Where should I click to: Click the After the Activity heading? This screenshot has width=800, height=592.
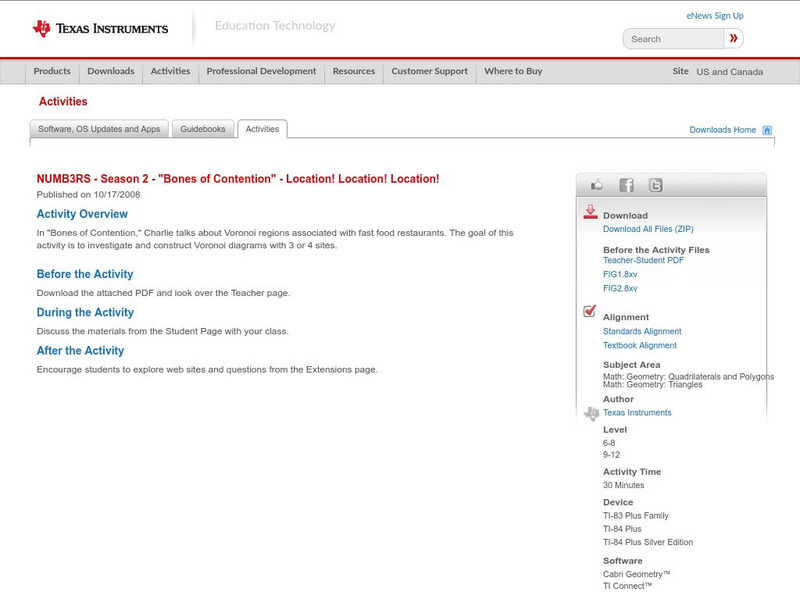[x=80, y=351]
